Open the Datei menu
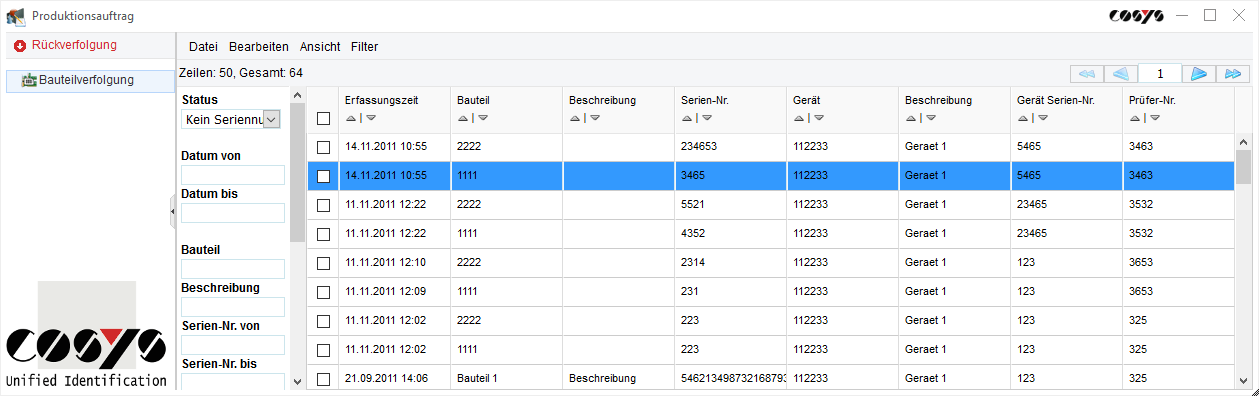This screenshot has width=1259, height=396. coord(203,47)
